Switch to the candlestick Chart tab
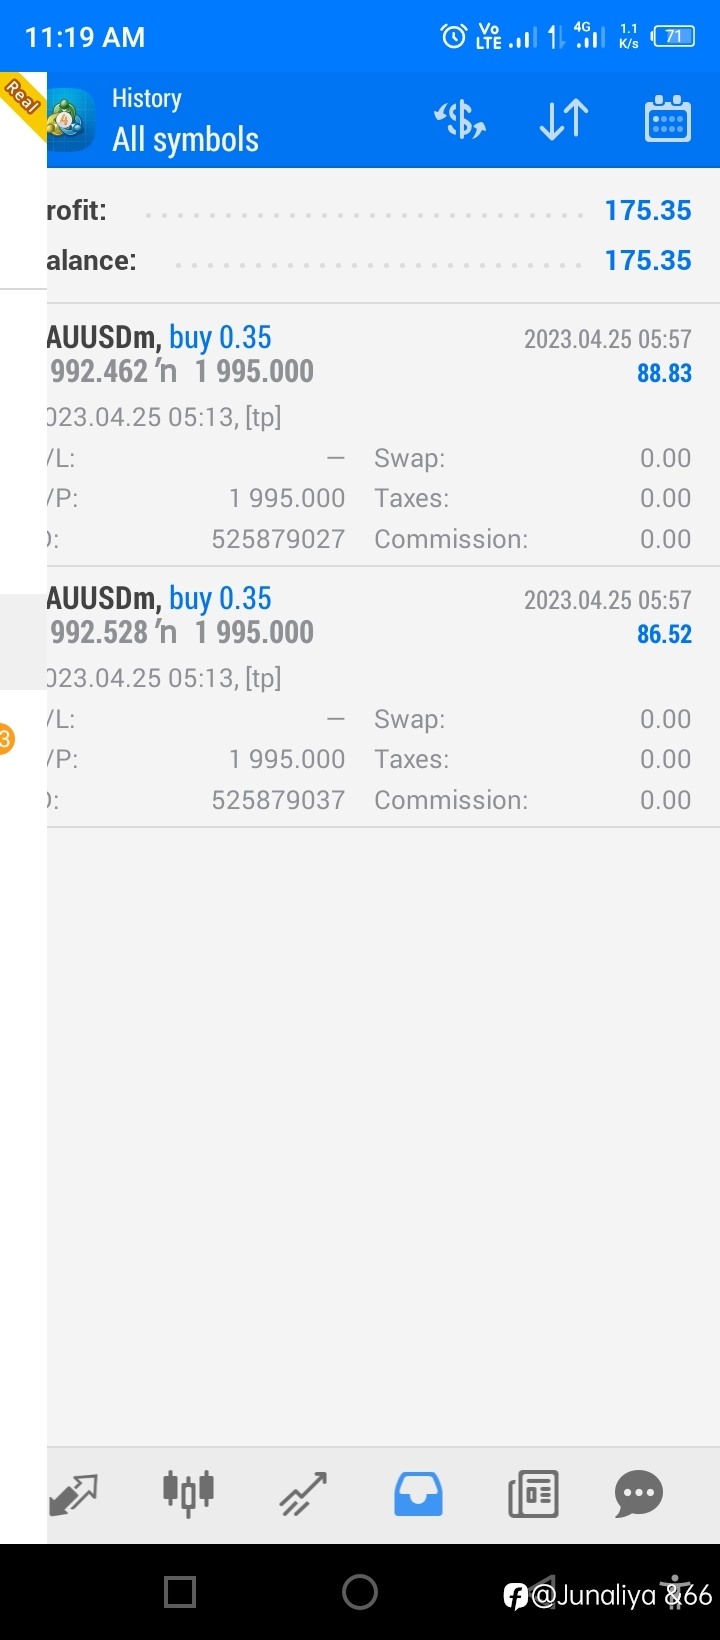The height and width of the screenshot is (1640, 720). [x=188, y=1493]
